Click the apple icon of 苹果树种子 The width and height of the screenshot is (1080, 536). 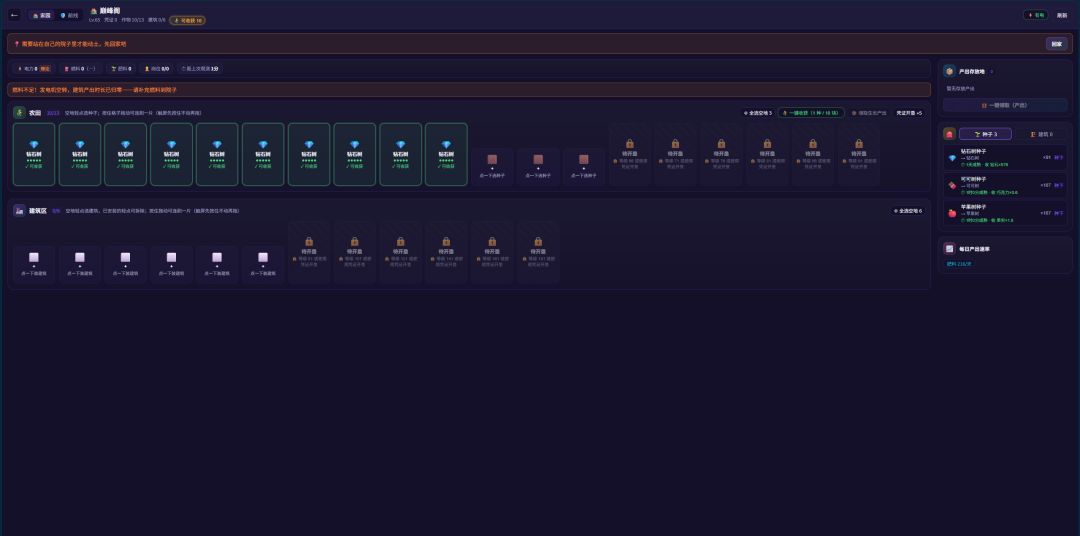click(x=952, y=214)
